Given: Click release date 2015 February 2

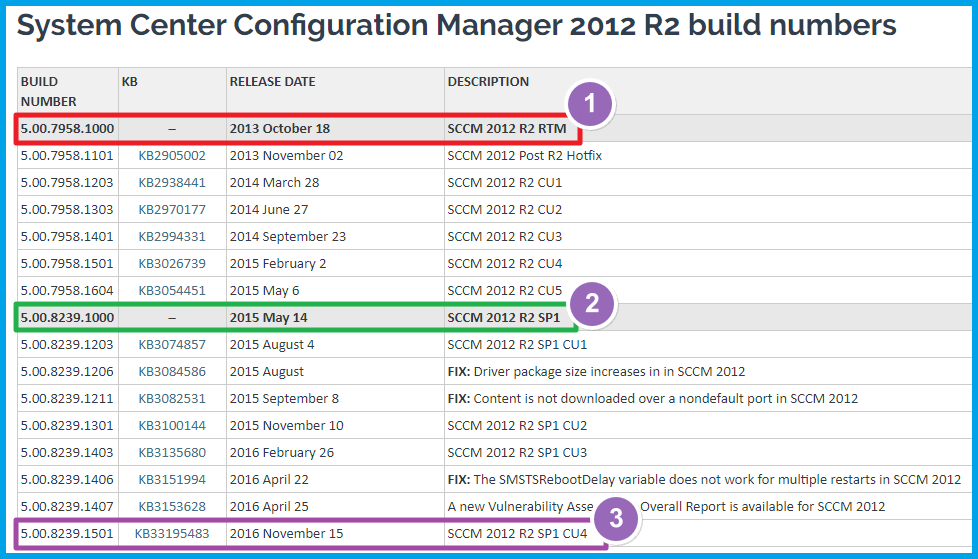Looking at the screenshot, I should tap(278, 263).
